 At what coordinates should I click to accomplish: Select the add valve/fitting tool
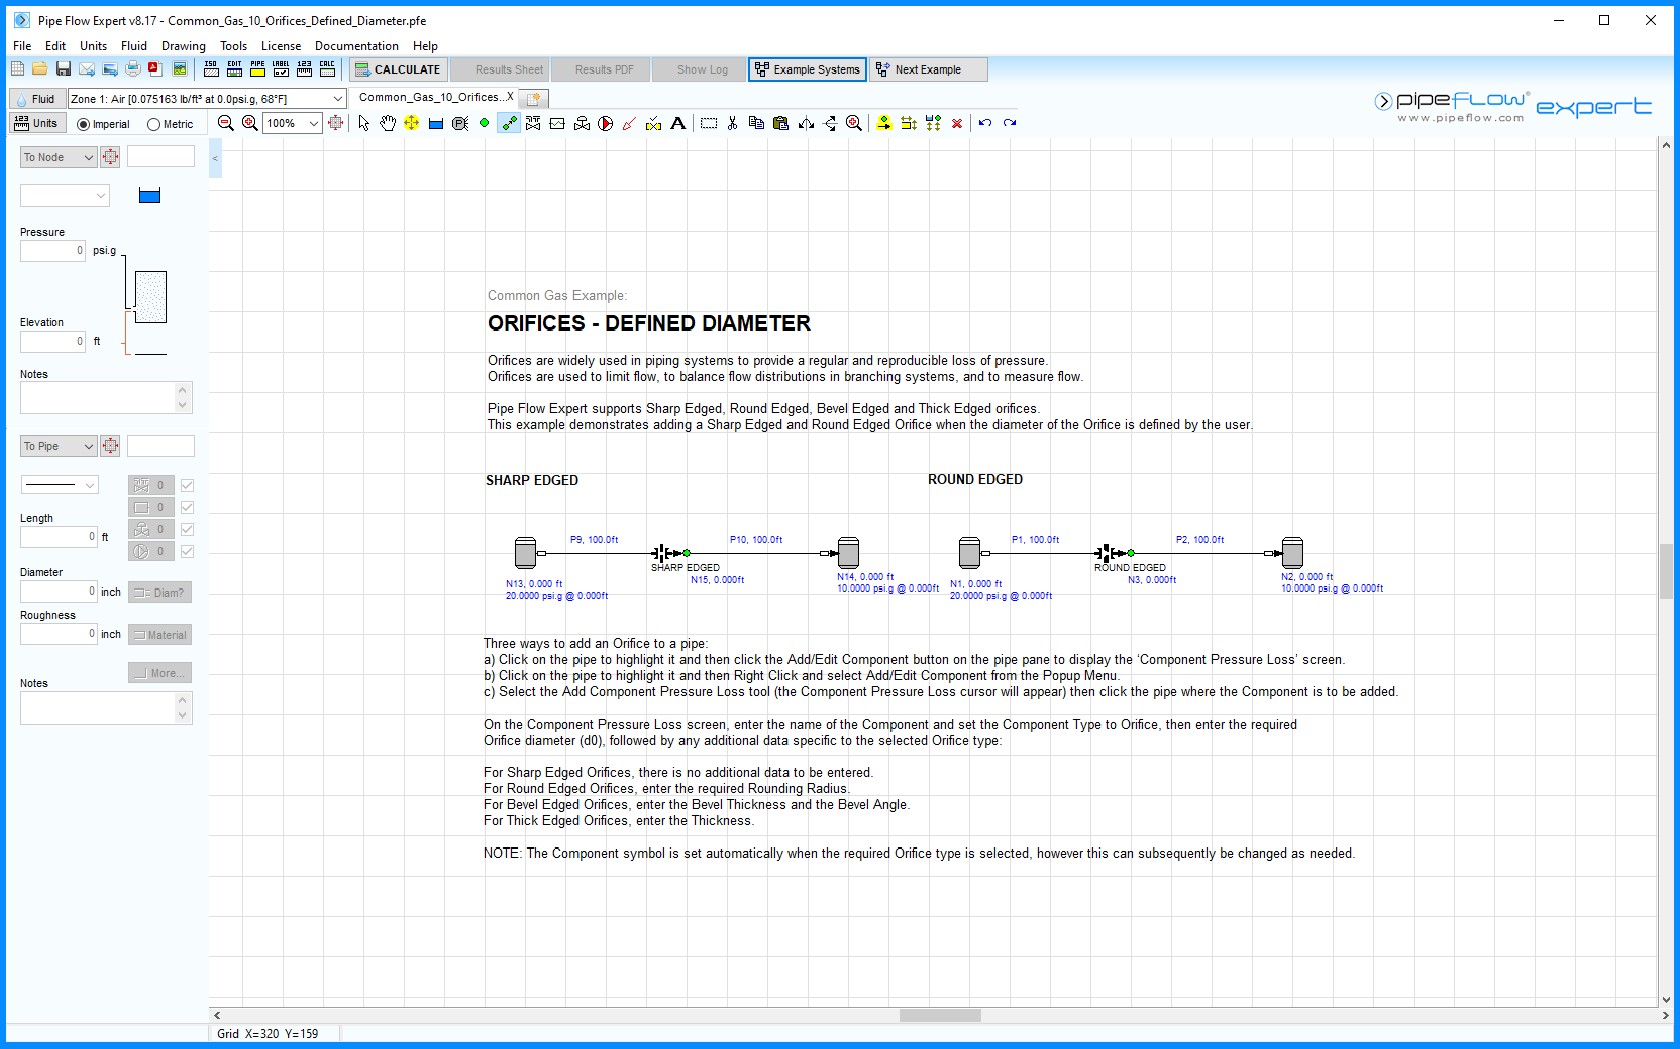(x=533, y=123)
